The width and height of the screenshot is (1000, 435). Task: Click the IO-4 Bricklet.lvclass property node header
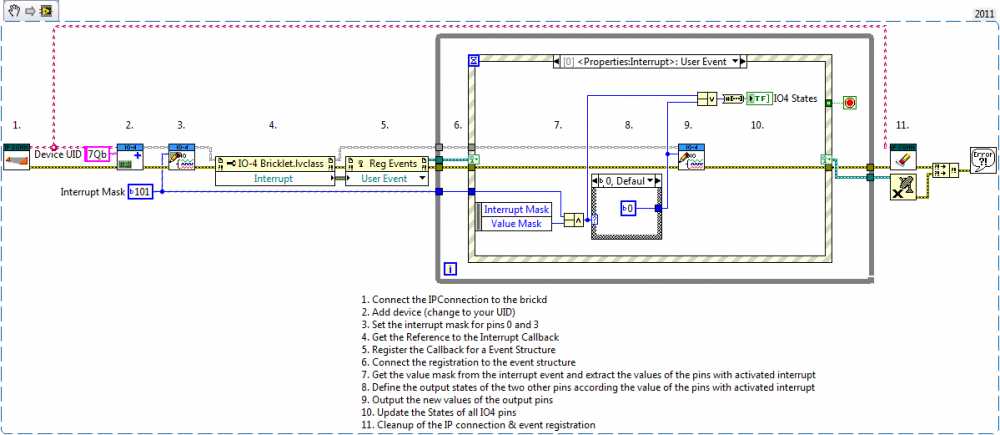coord(273,163)
